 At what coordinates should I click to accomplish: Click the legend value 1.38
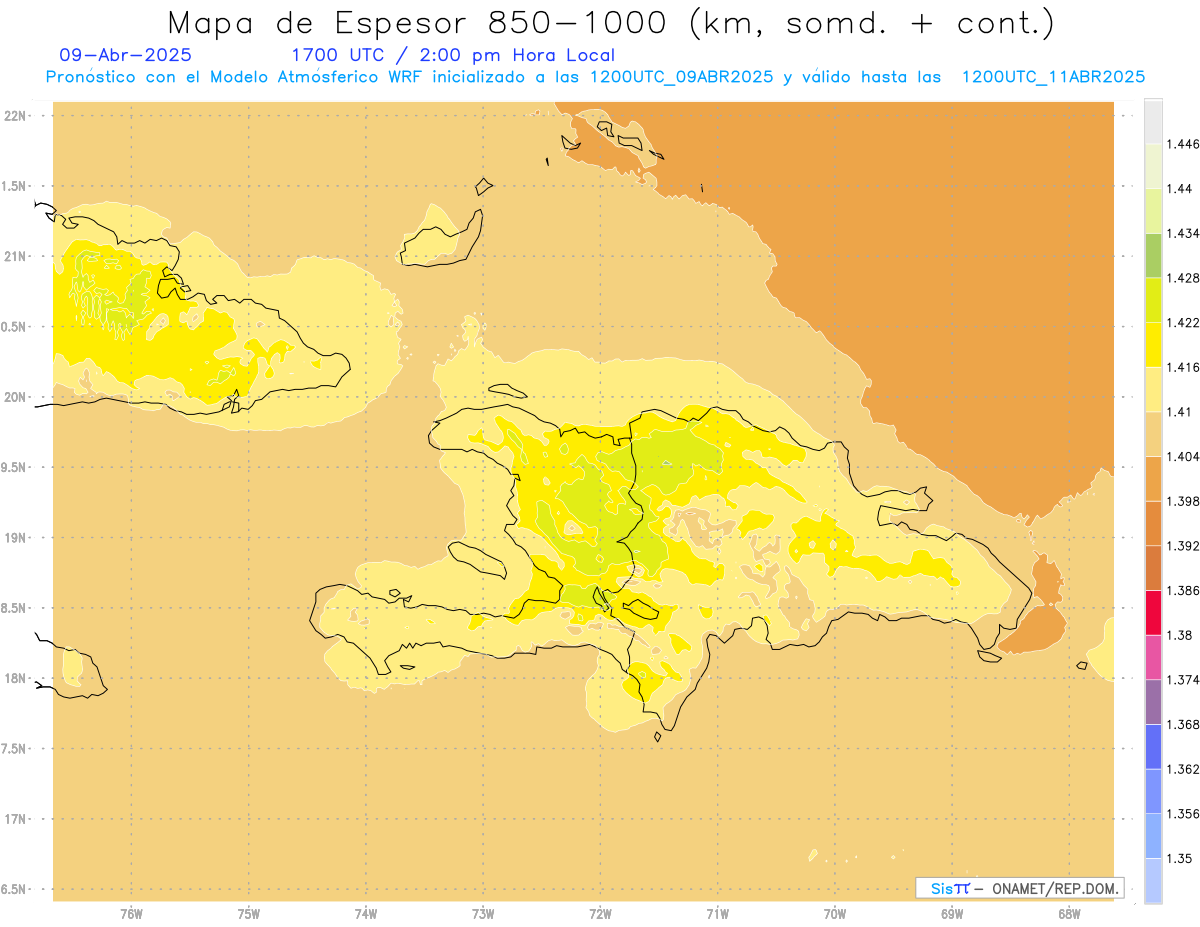[x=1179, y=635]
